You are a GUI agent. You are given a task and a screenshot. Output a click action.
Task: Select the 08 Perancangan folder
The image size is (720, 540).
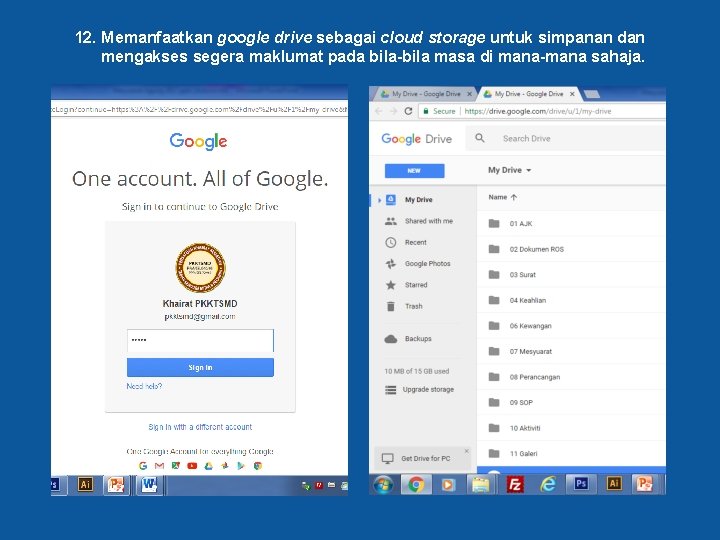pyautogui.click(x=571, y=377)
